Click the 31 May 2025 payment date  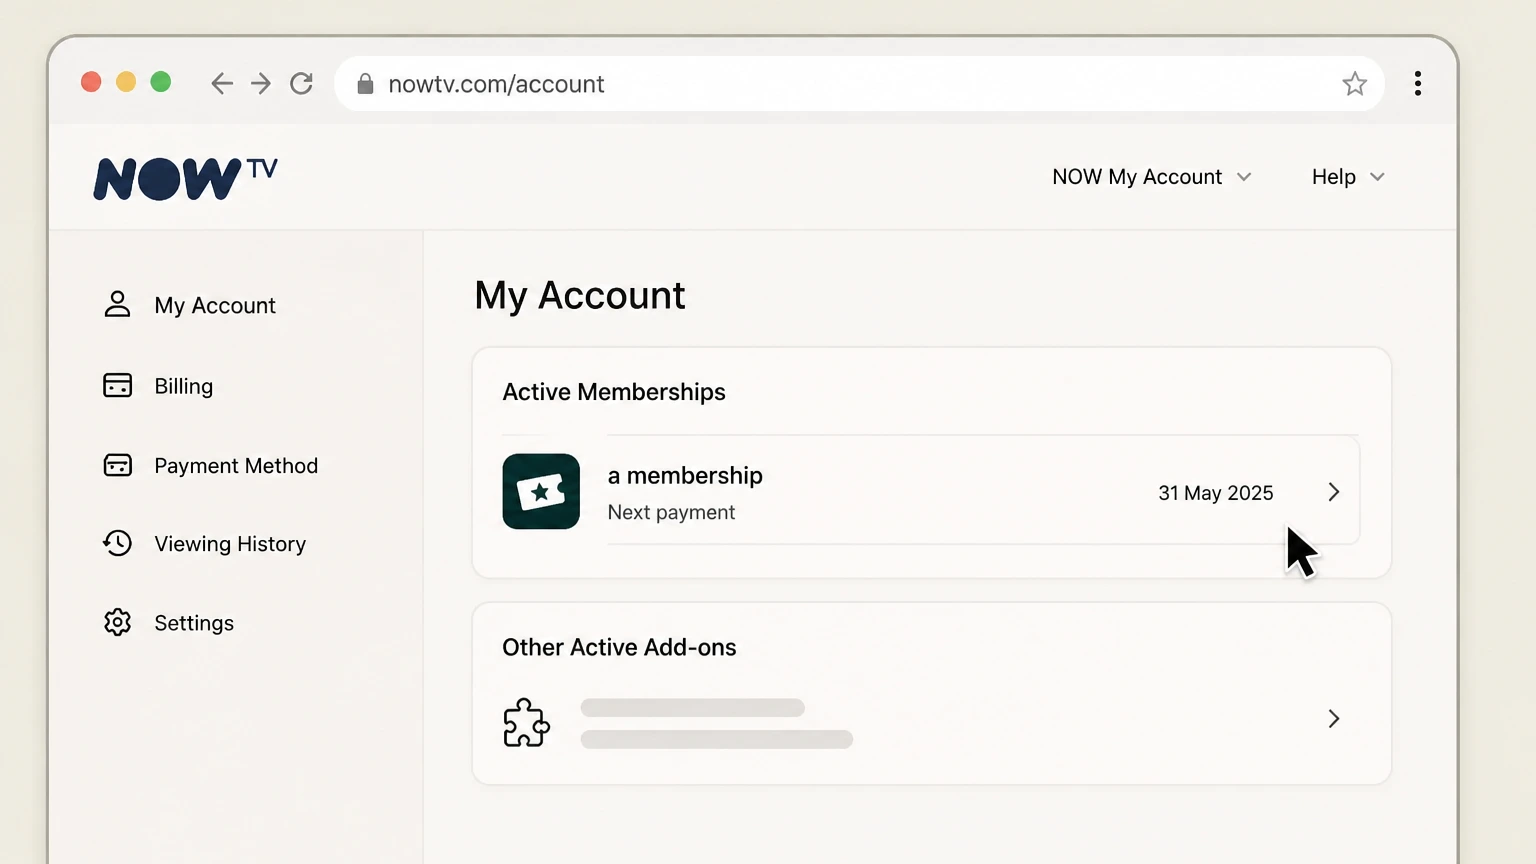coord(1215,493)
